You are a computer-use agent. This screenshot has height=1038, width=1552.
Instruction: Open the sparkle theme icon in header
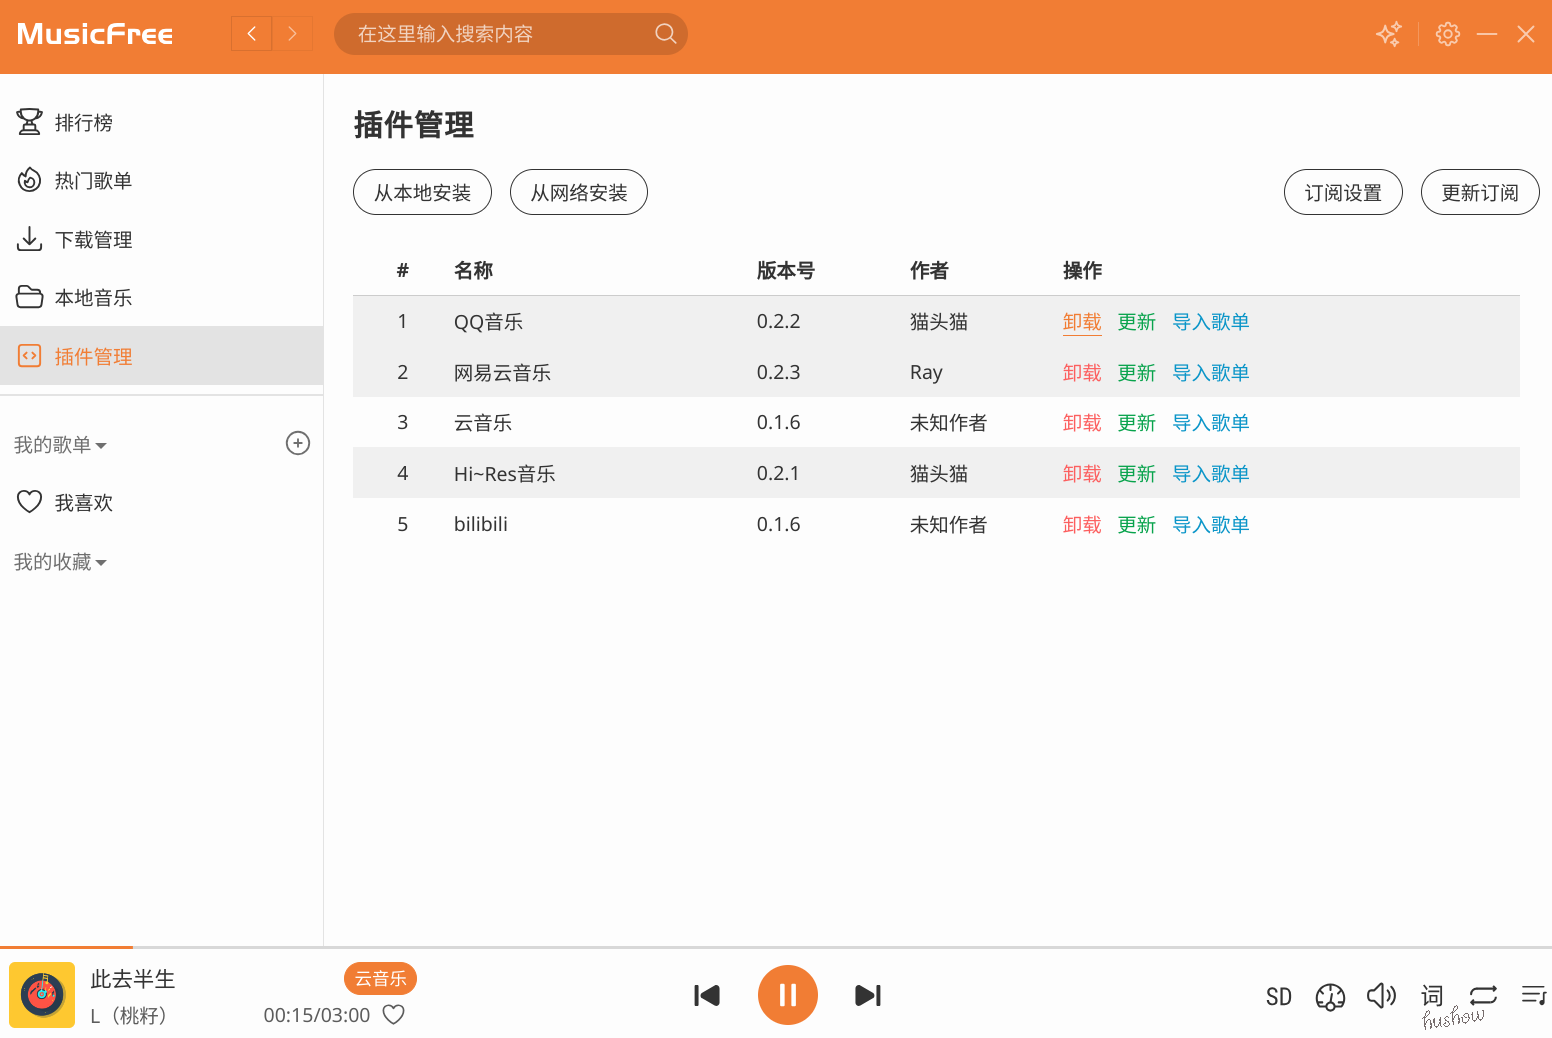pyautogui.click(x=1389, y=34)
